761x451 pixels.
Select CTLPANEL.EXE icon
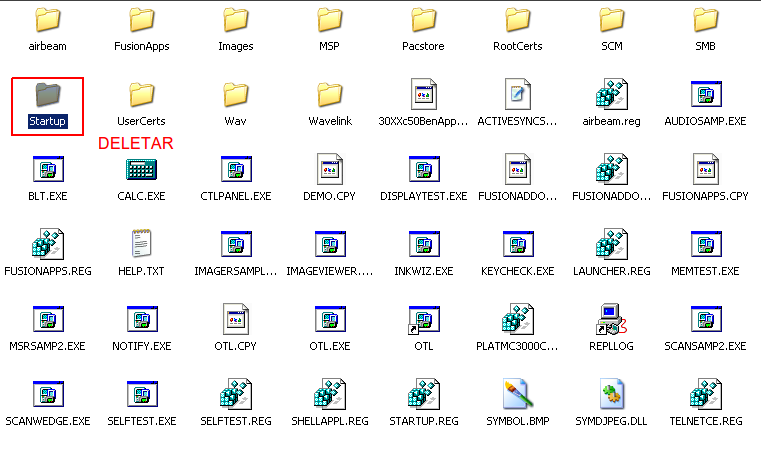click(x=236, y=169)
